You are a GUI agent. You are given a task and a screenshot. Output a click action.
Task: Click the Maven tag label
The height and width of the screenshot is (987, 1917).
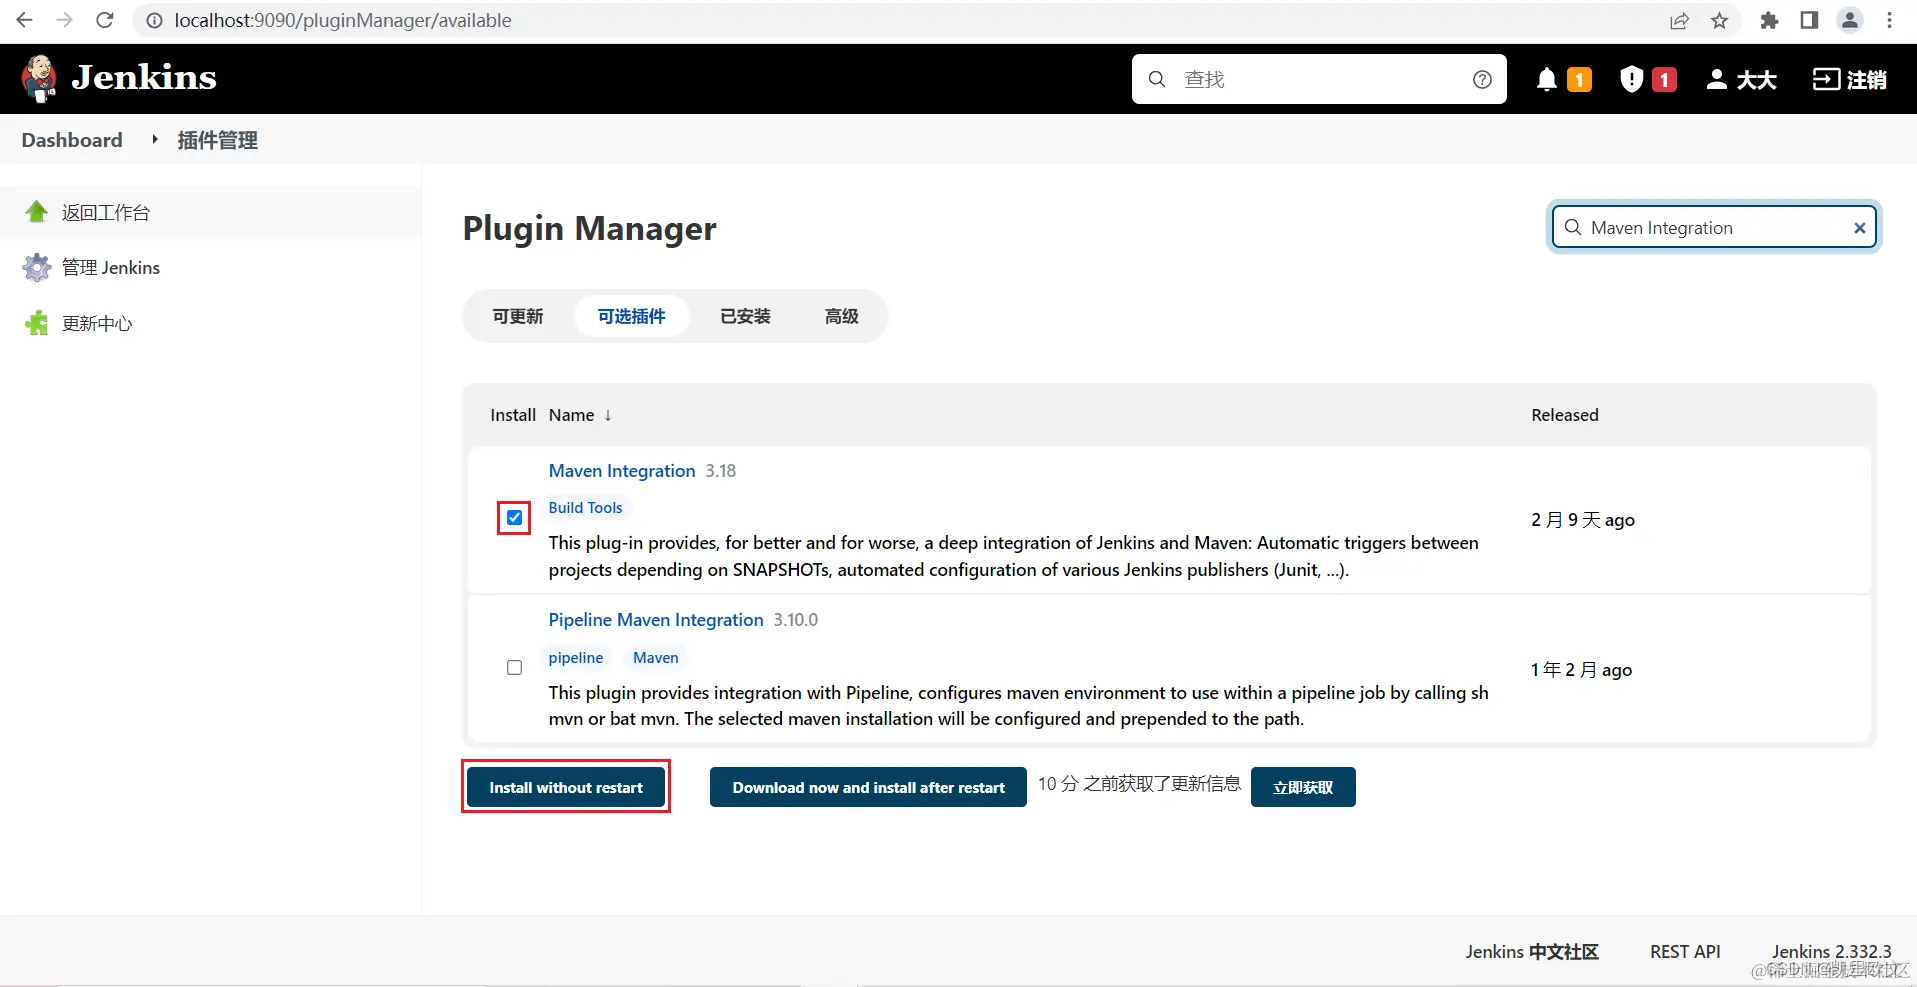click(x=656, y=657)
